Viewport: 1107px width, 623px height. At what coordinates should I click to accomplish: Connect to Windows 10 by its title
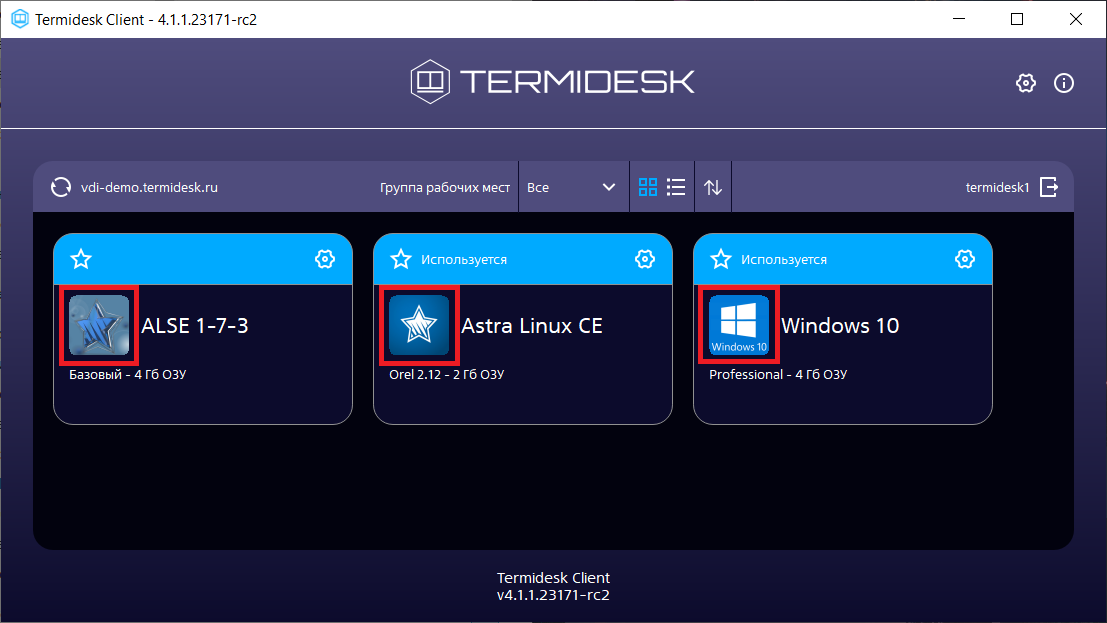tap(840, 326)
